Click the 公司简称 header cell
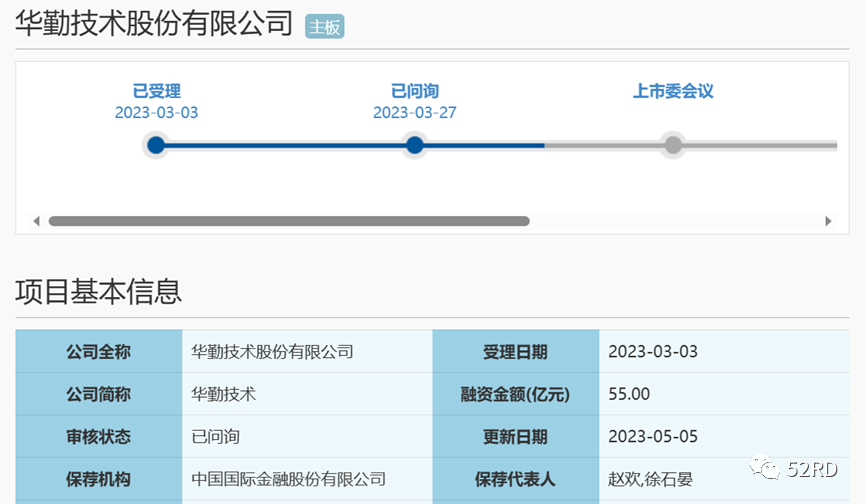The image size is (865, 504). pyautogui.click(x=99, y=394)
